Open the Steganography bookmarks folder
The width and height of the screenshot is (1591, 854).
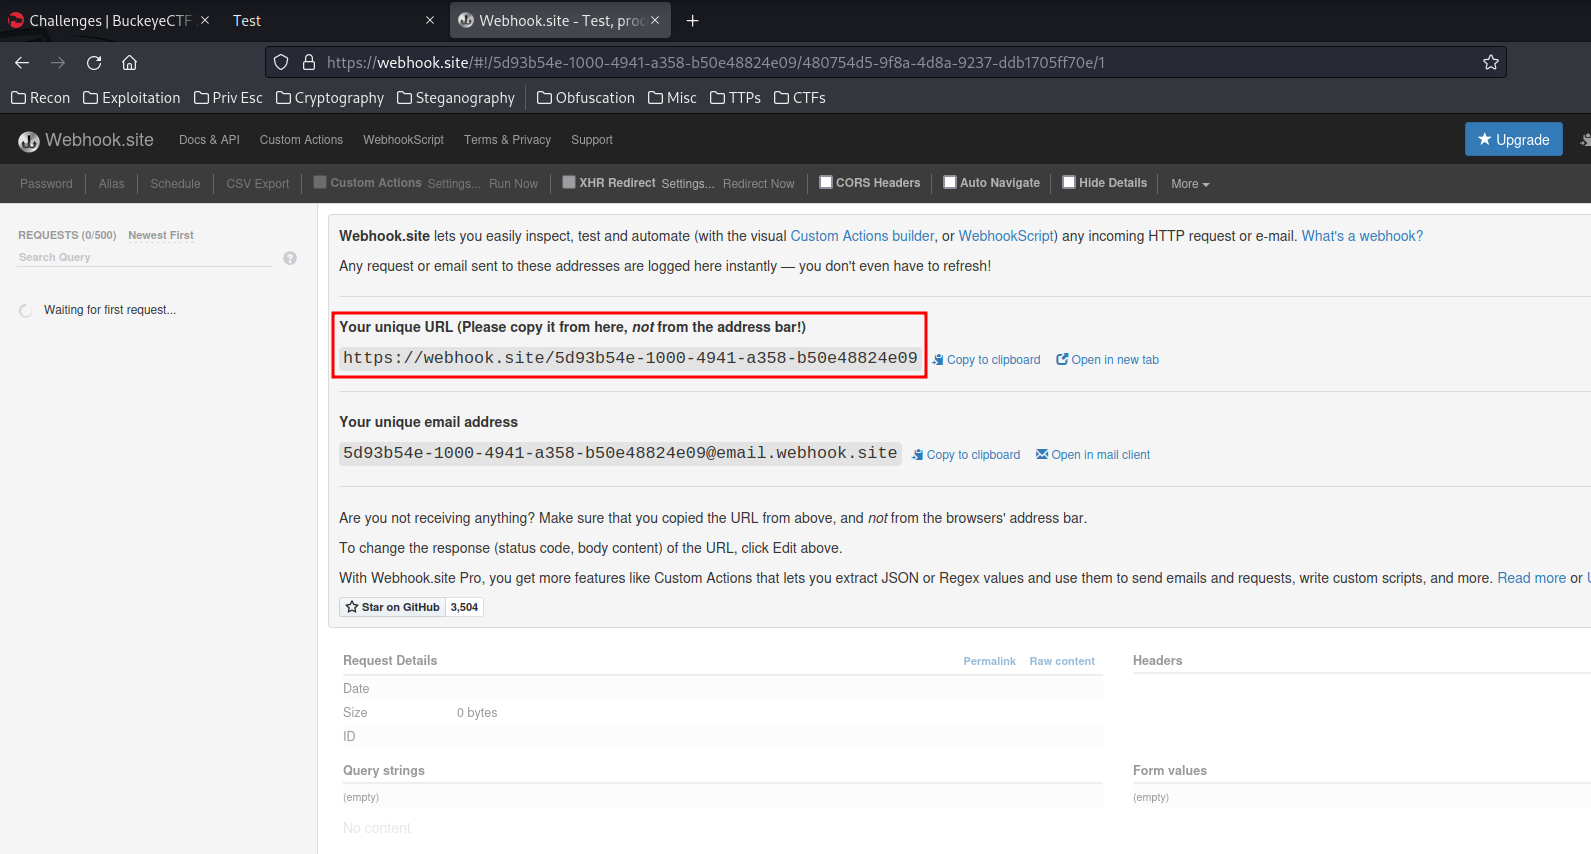click(456, 98)
